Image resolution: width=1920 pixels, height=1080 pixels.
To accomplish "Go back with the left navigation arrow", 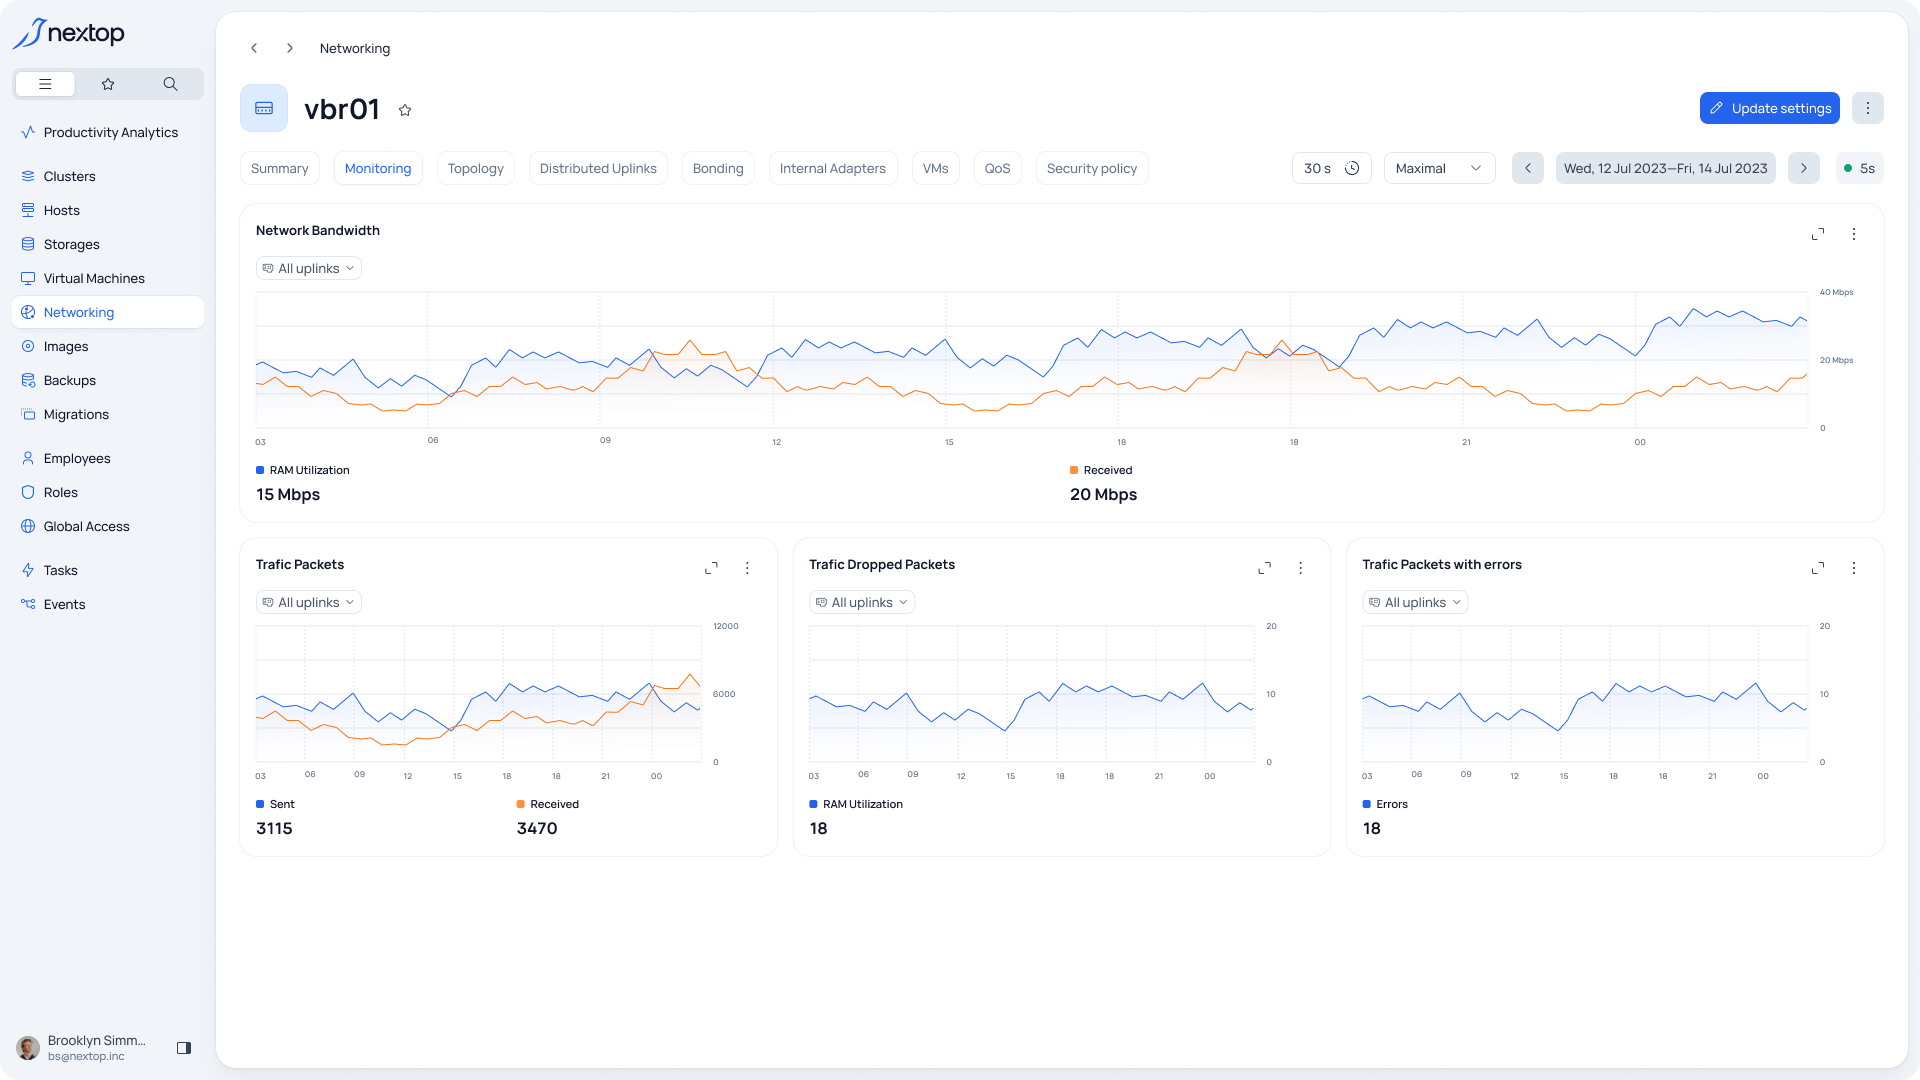I will click(x=254, y=48).
